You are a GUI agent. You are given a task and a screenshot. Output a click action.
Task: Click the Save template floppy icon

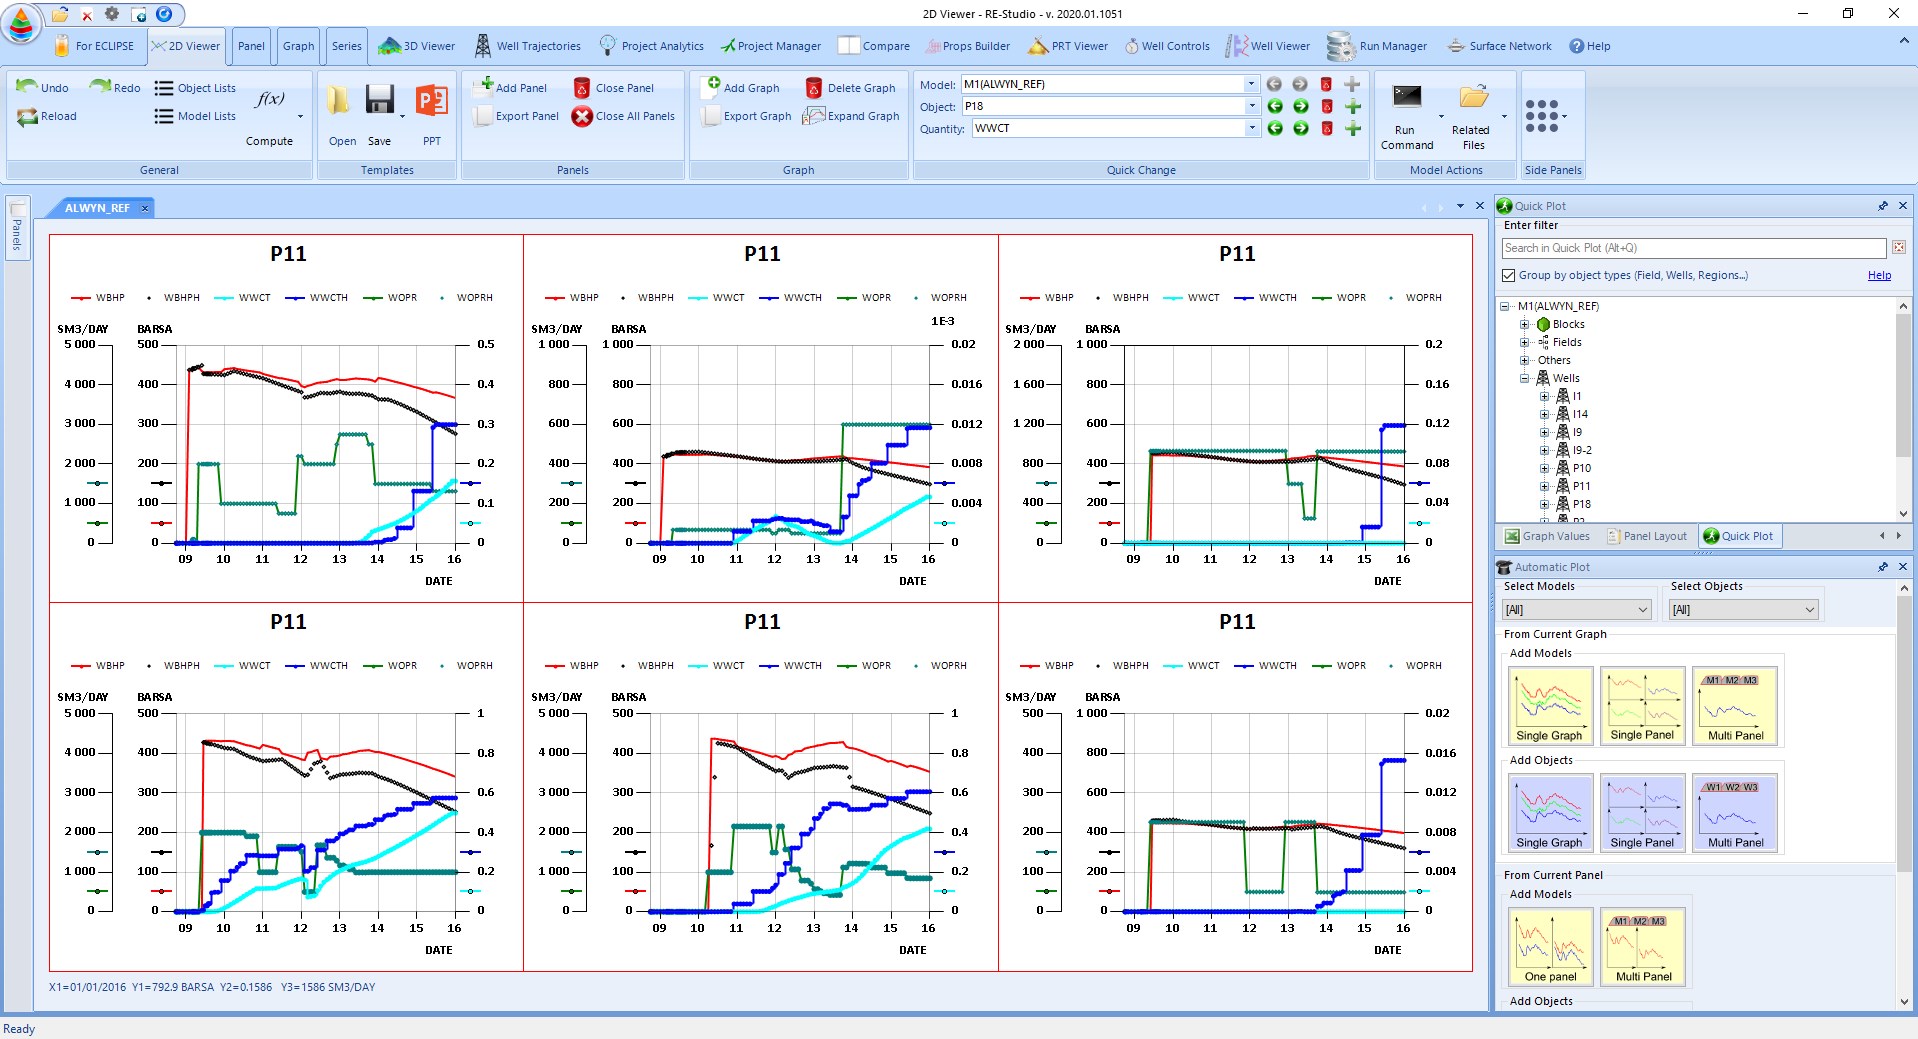tap(380, 99)
